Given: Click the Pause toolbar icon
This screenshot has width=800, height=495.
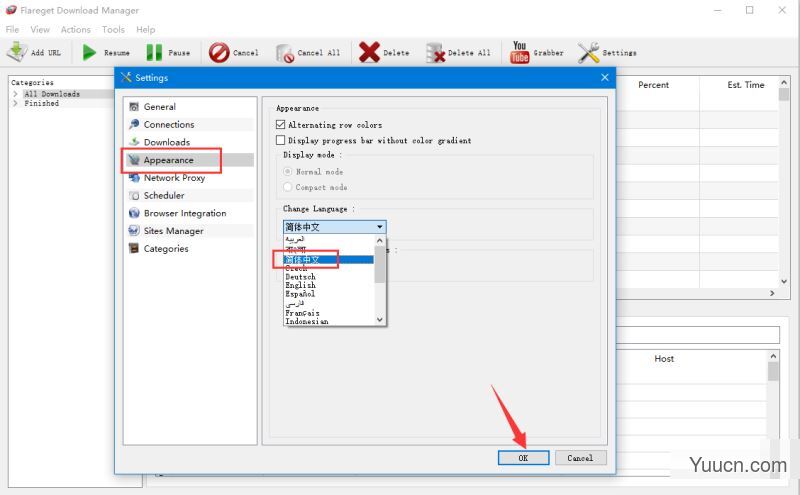Looking at the screenshot, I should [x=154, y=52].
